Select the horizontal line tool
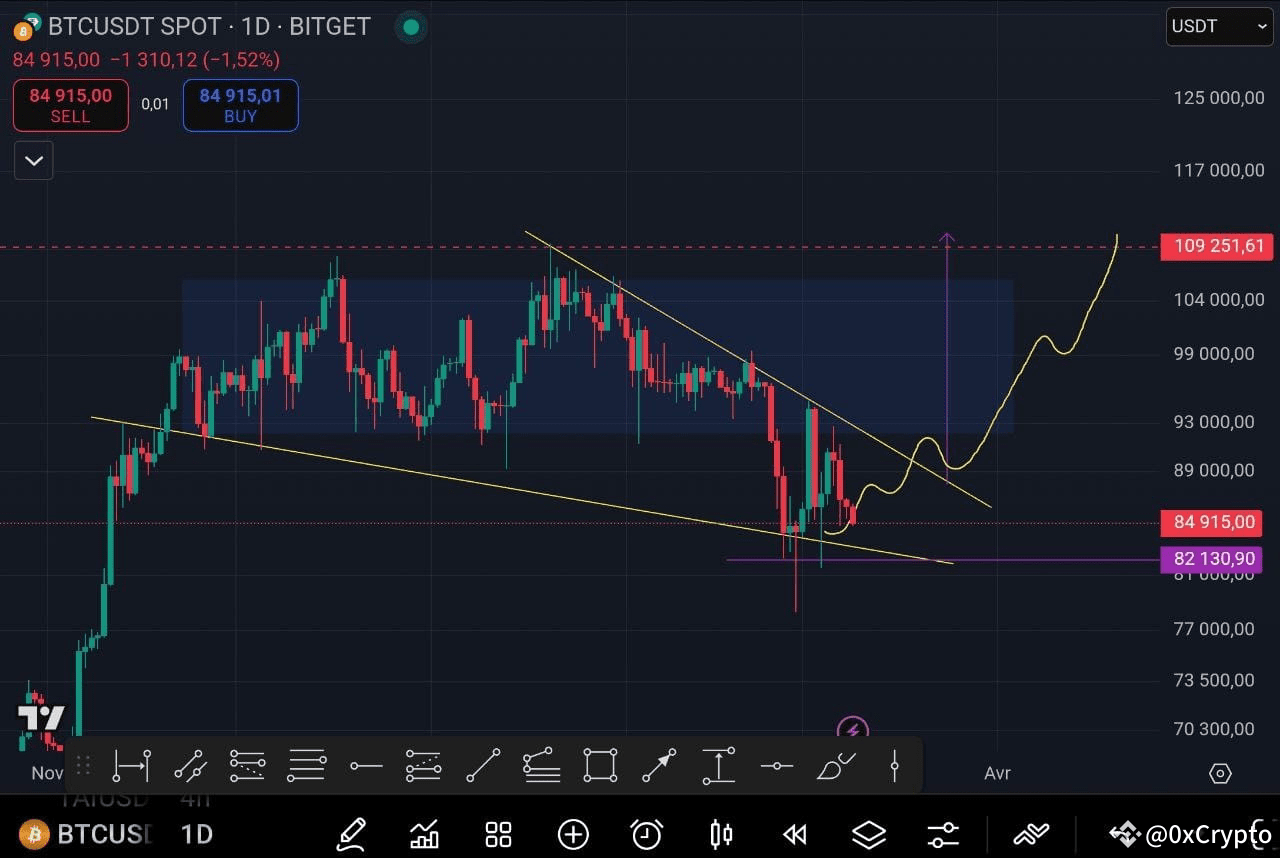Image resolution: width=1280 pixels, height=858 pixels. click(x=776, y=766)
